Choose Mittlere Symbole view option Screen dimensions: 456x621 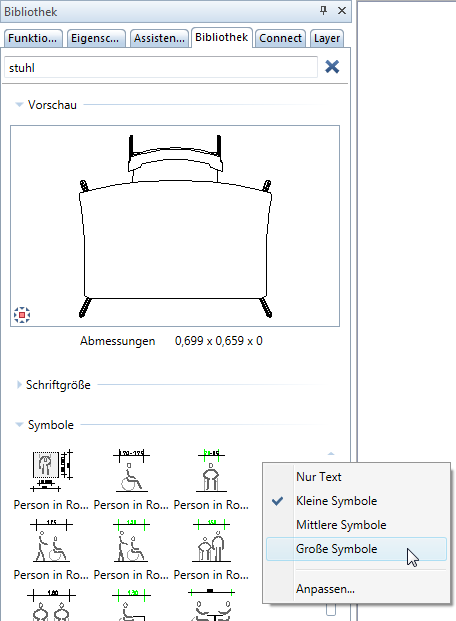341,525
